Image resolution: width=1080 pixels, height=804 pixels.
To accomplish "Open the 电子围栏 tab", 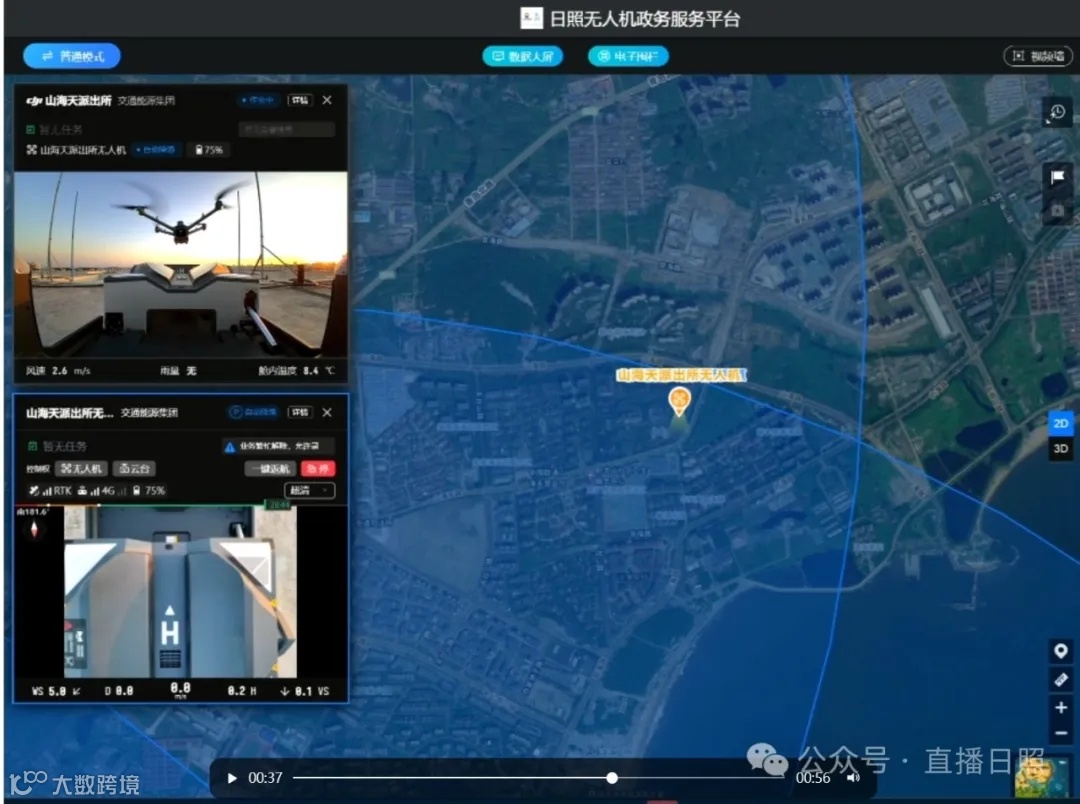I will pyautogui.click(x=627, y=56).
